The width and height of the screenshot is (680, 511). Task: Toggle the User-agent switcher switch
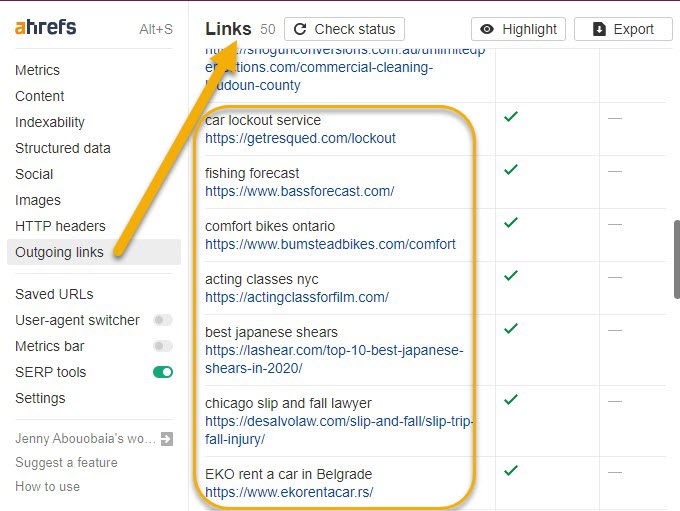pos(162,320)
